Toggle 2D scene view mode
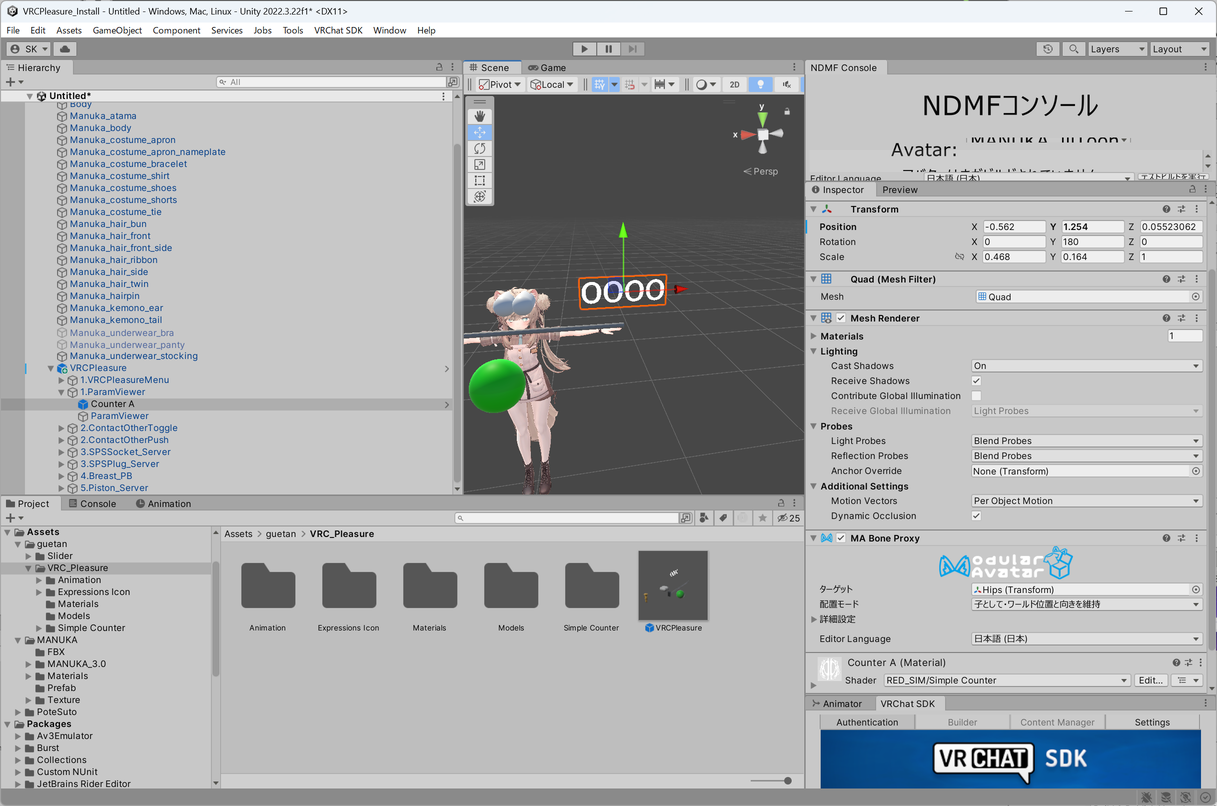 pyautogui.click(x=734, y=84)
